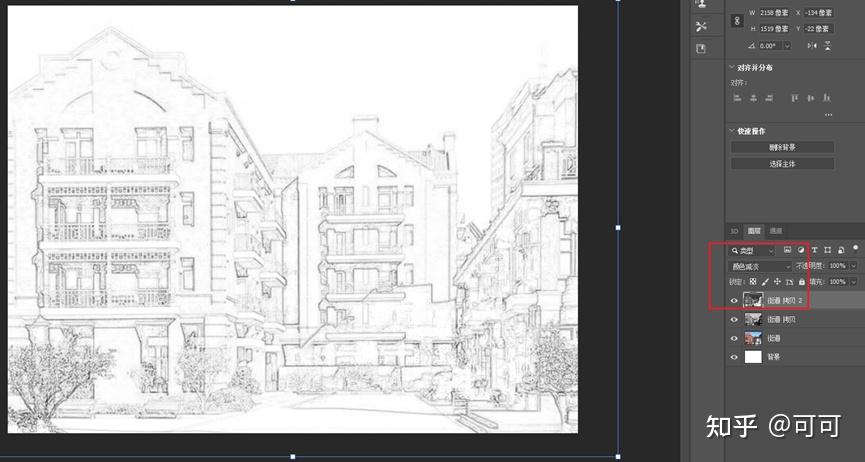Click the Y position field showing -22

pyautogui.click(x=818, y=29)
